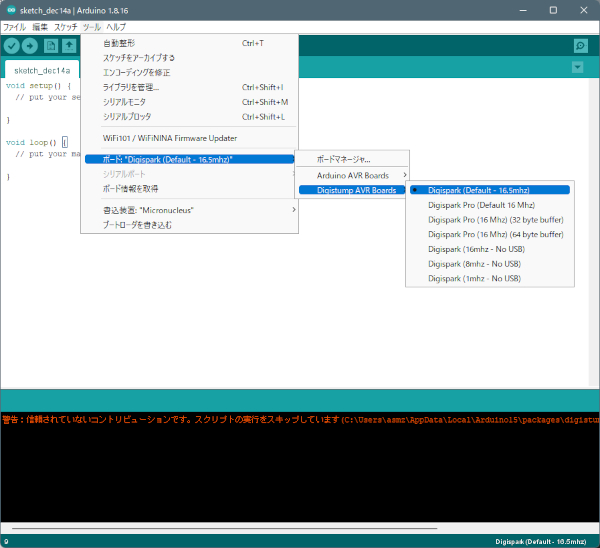
Task: Choose ボード情報を取得 menu entry
Action: (x=189, y=189)
